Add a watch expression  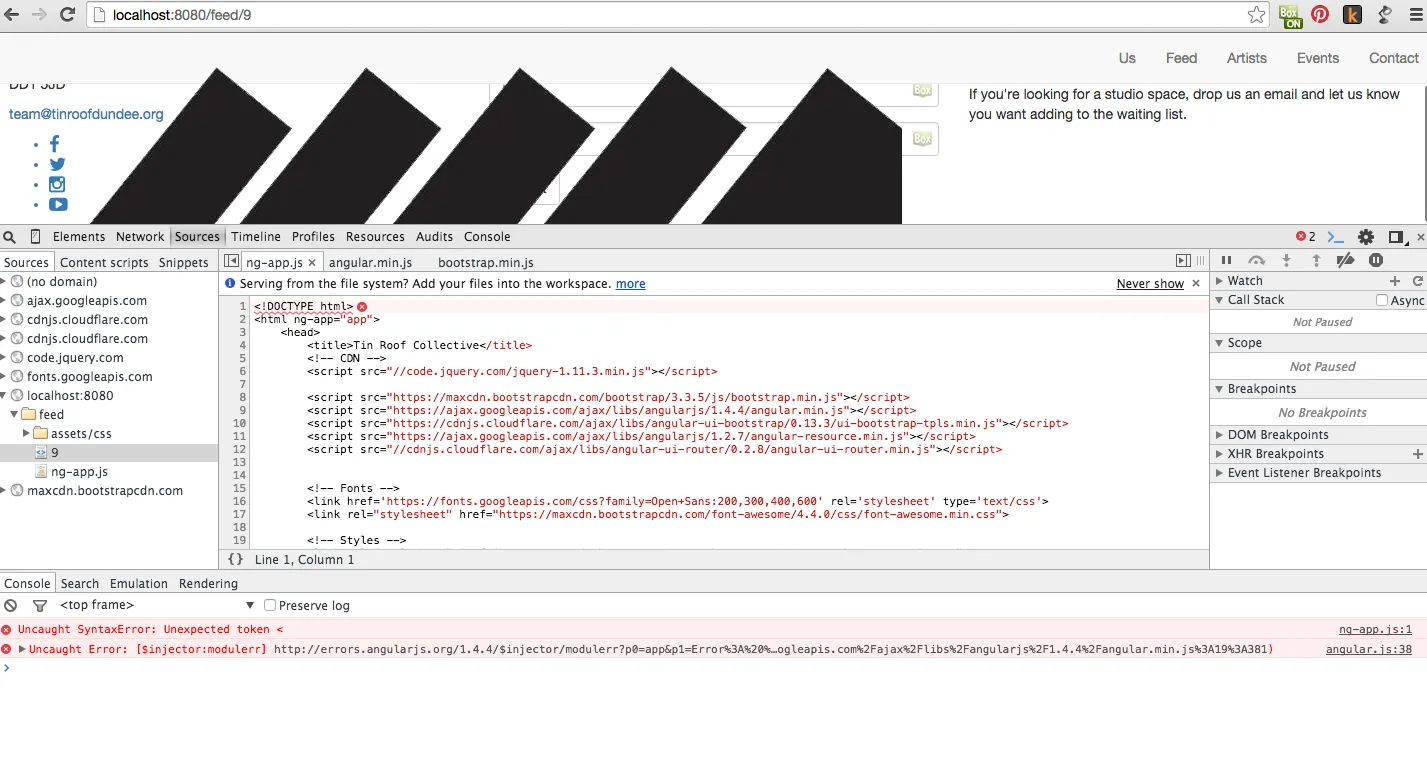point(1396,281)
